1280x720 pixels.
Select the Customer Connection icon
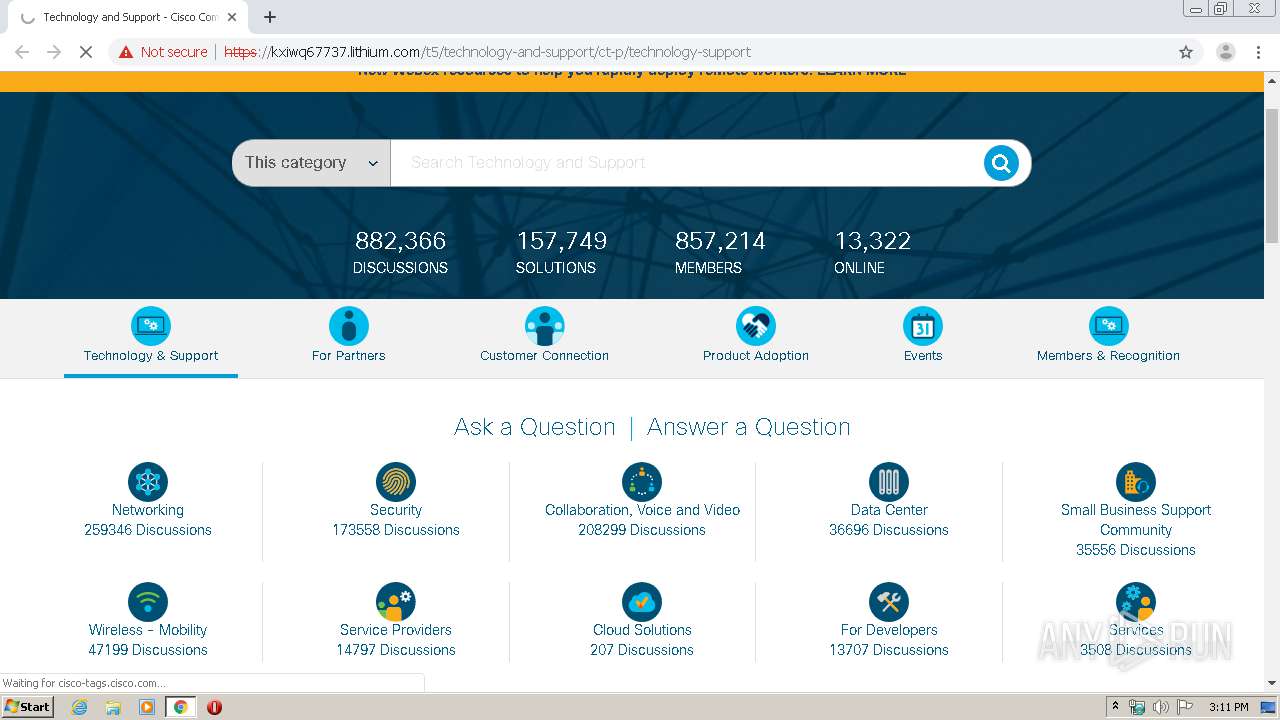coord(545,326)
